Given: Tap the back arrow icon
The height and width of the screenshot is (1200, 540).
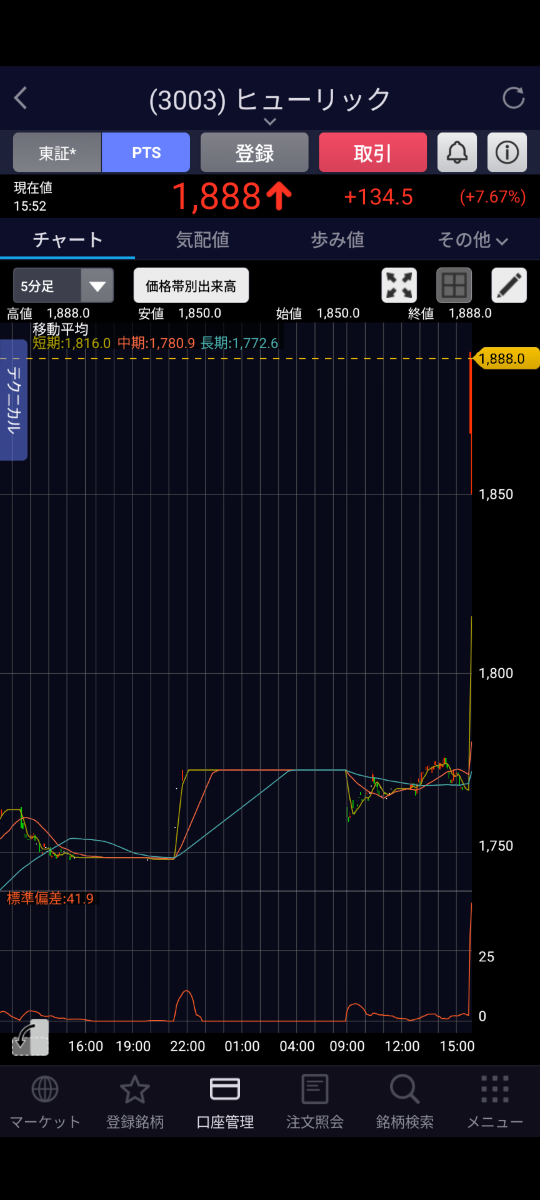Looking at the screenshot, I should [x=21, y=98].
